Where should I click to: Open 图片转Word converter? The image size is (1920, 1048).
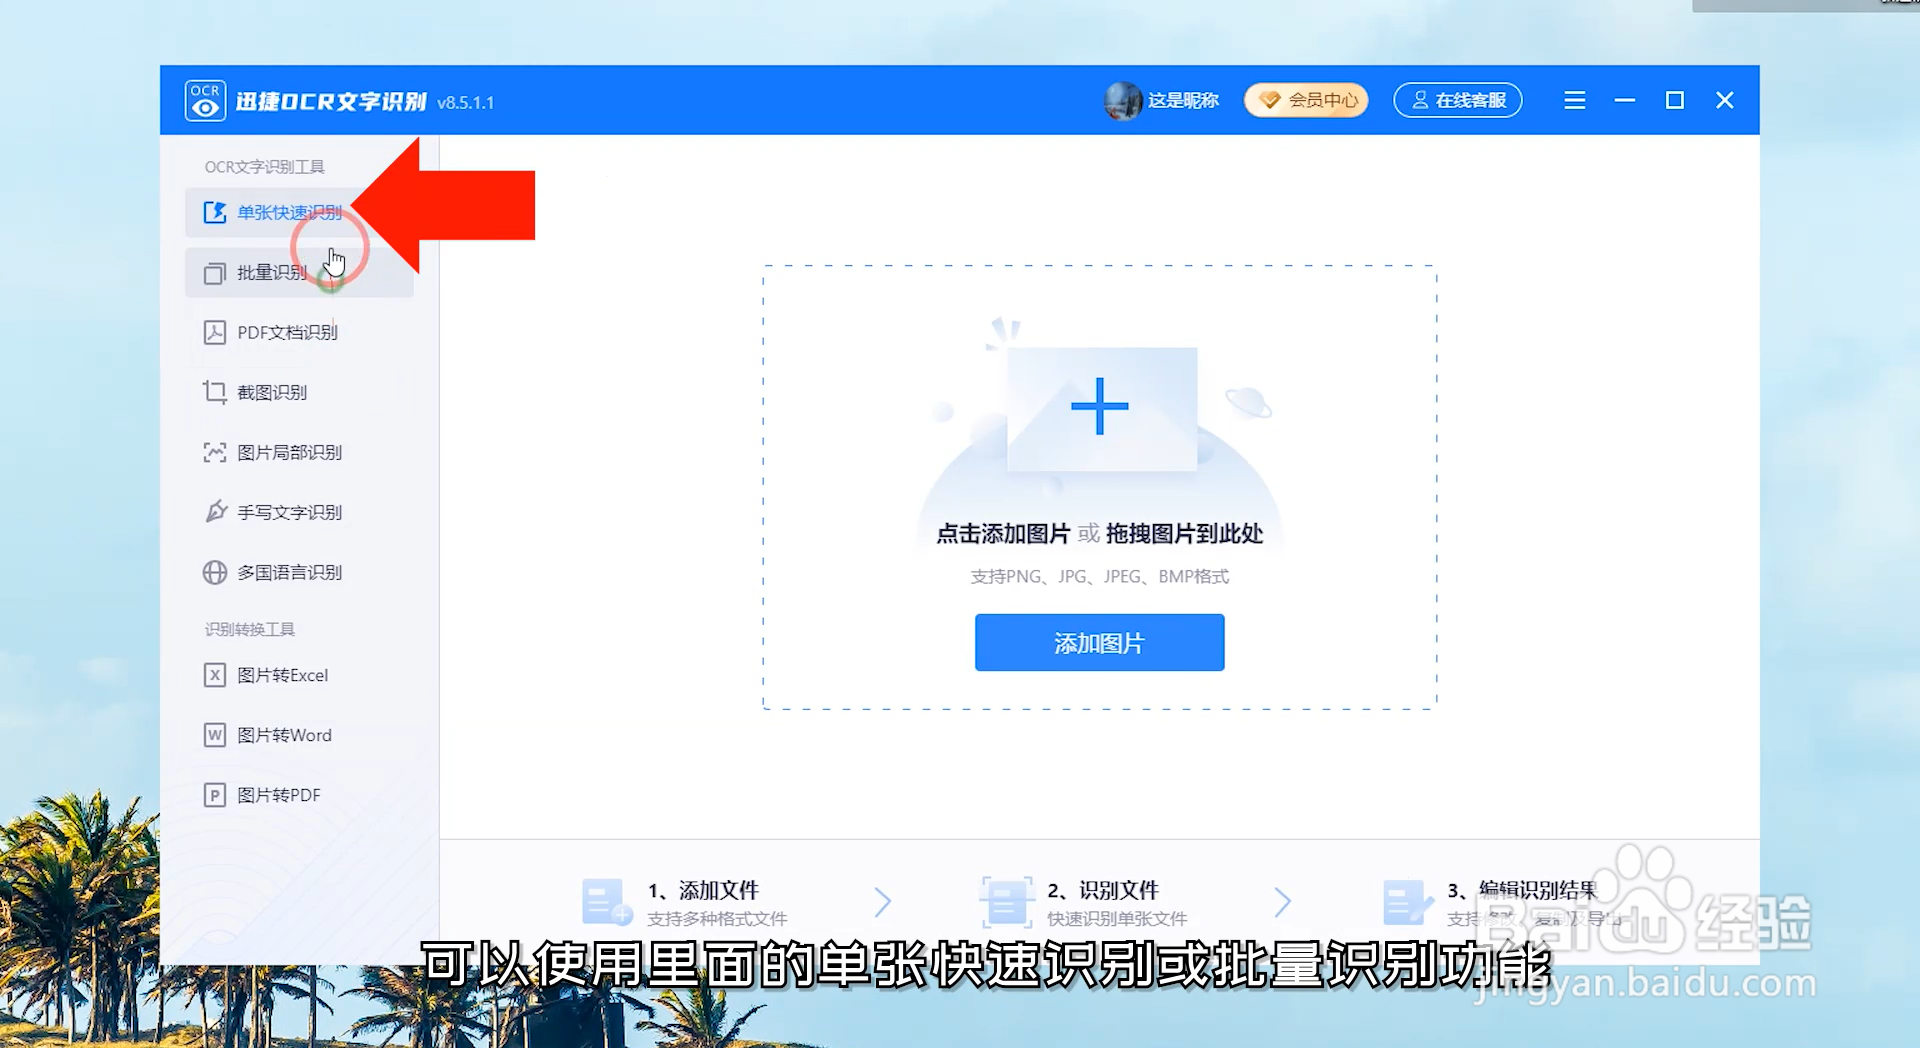299,735
